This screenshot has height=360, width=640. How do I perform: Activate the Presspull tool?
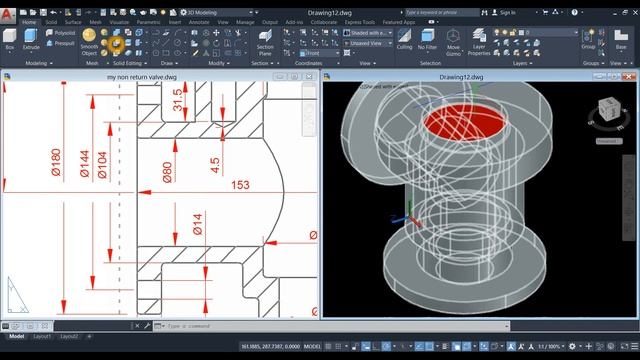point(61,43)
